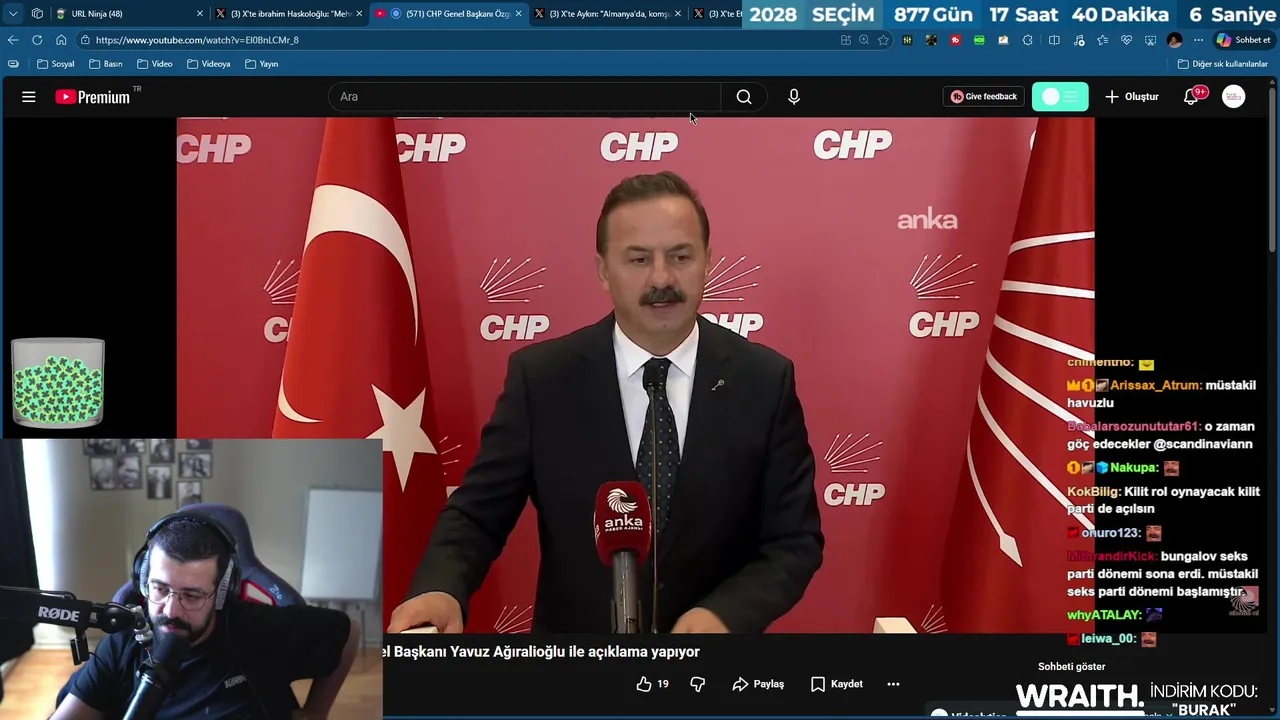Open browser settings and more ellipsis

[x=1198, y=40]
